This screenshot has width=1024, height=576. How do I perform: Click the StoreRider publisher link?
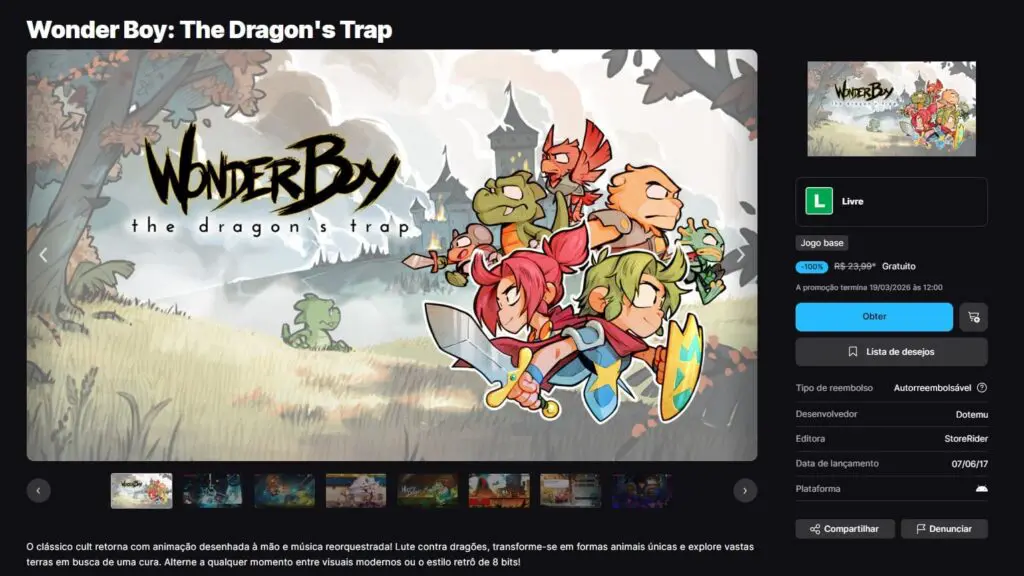click(x=966, y=439)
